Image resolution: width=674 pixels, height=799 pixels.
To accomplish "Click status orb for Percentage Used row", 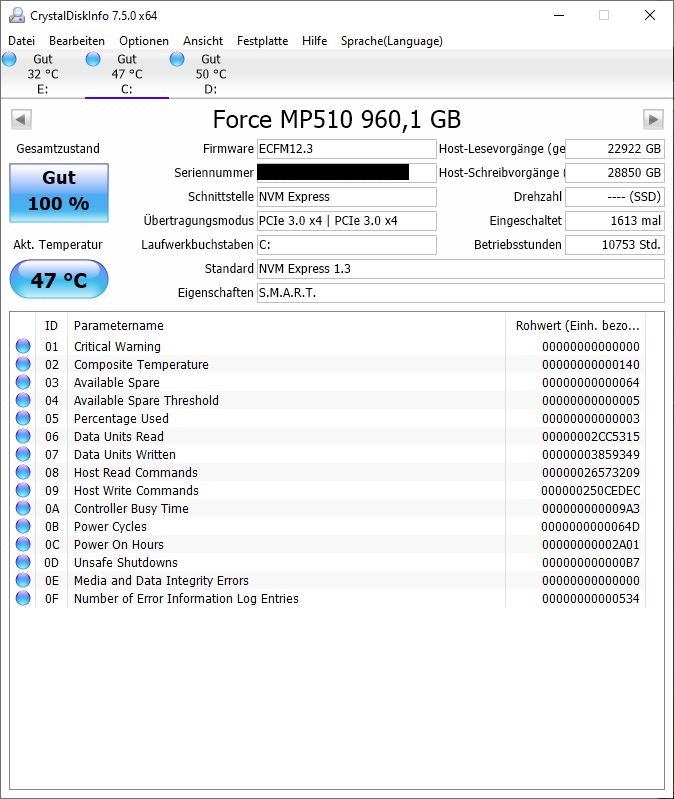I will point(23,418).
